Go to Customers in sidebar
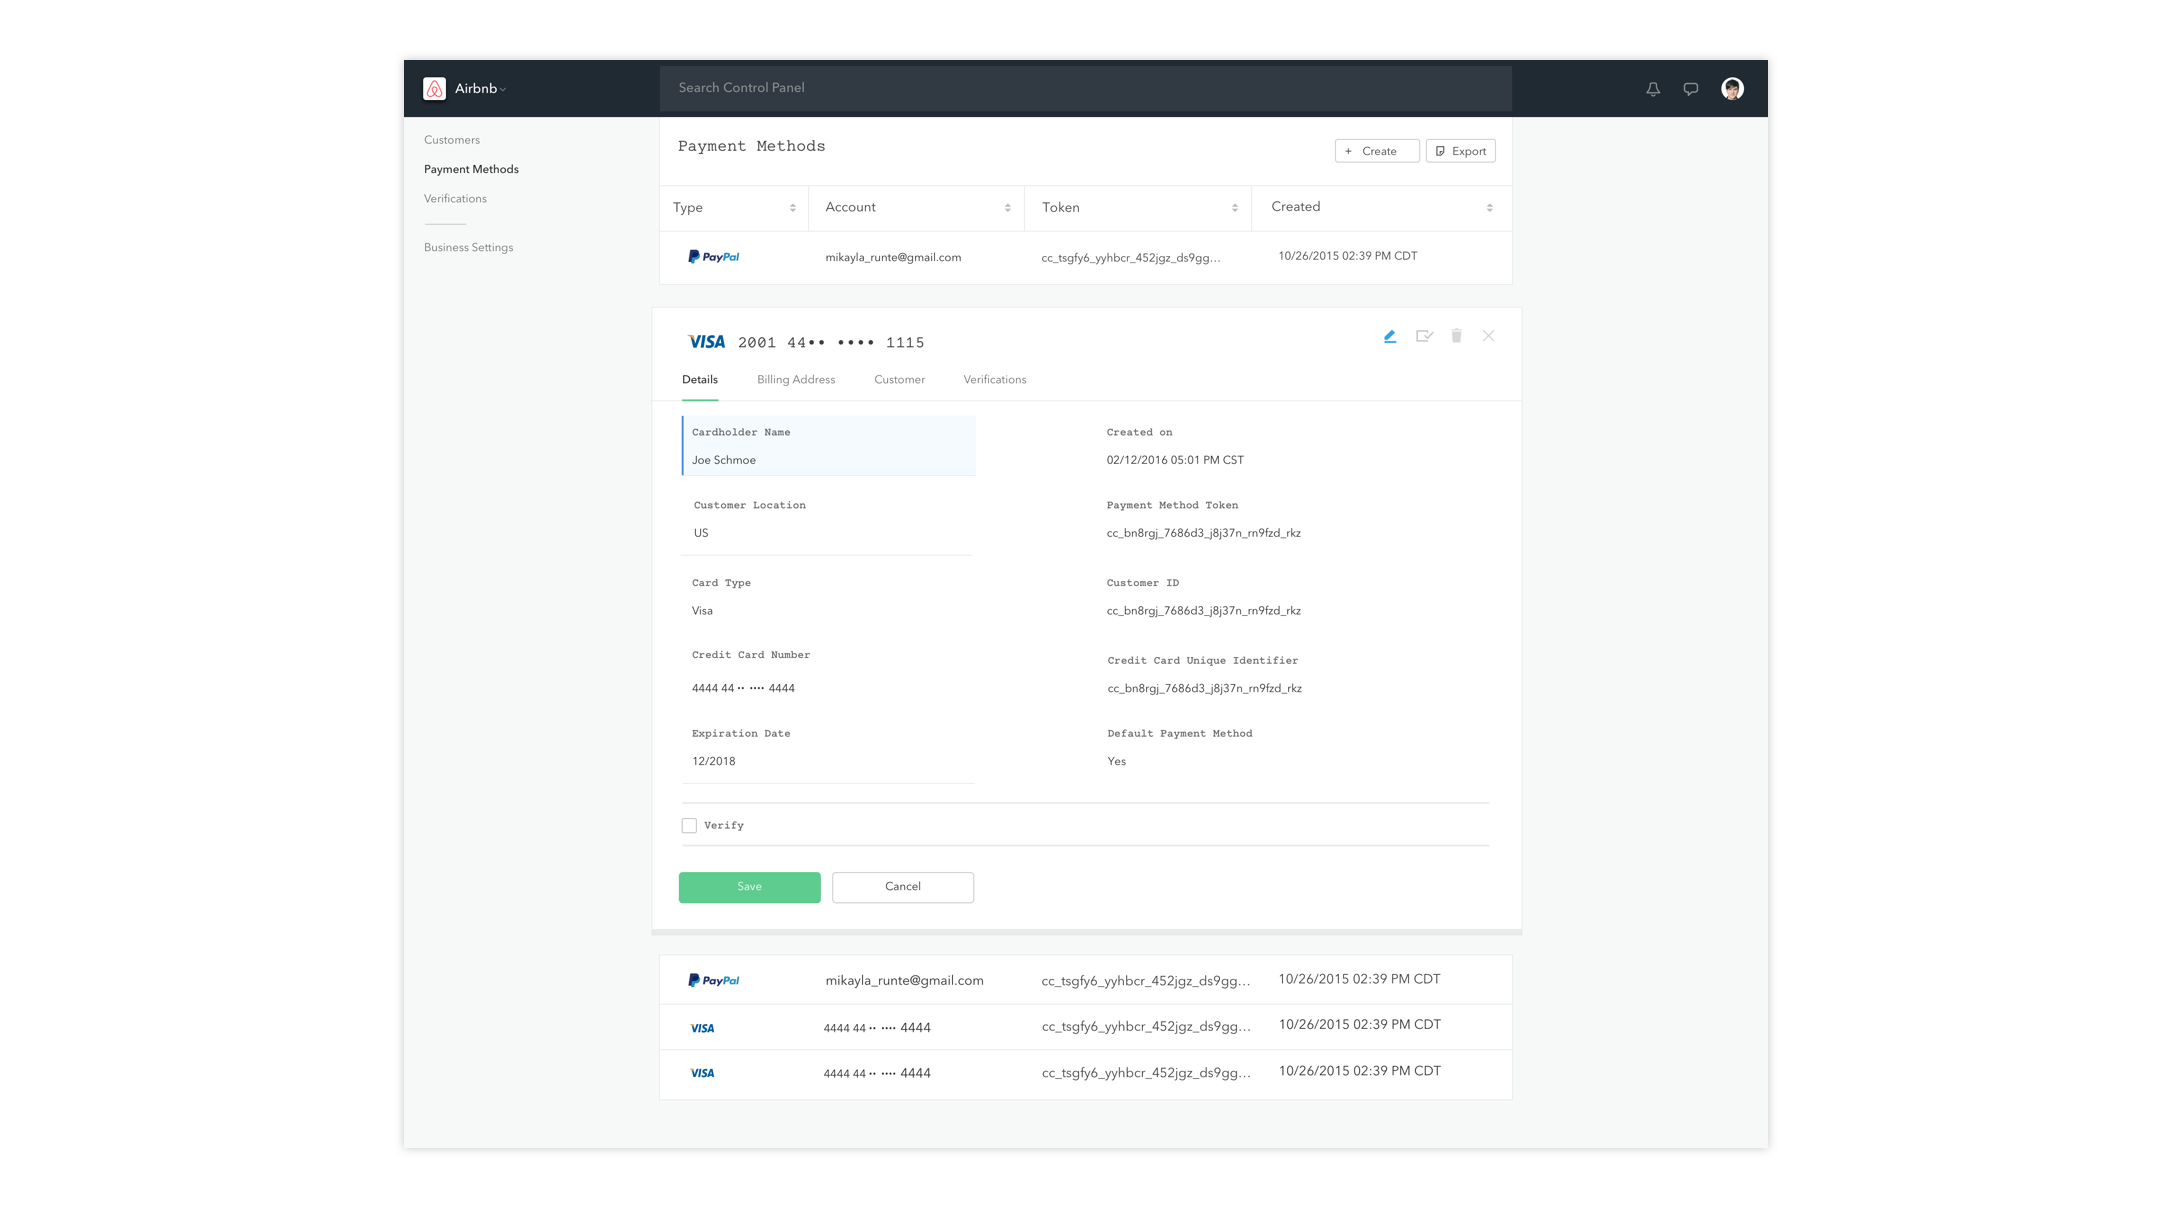 click(452, 140)
